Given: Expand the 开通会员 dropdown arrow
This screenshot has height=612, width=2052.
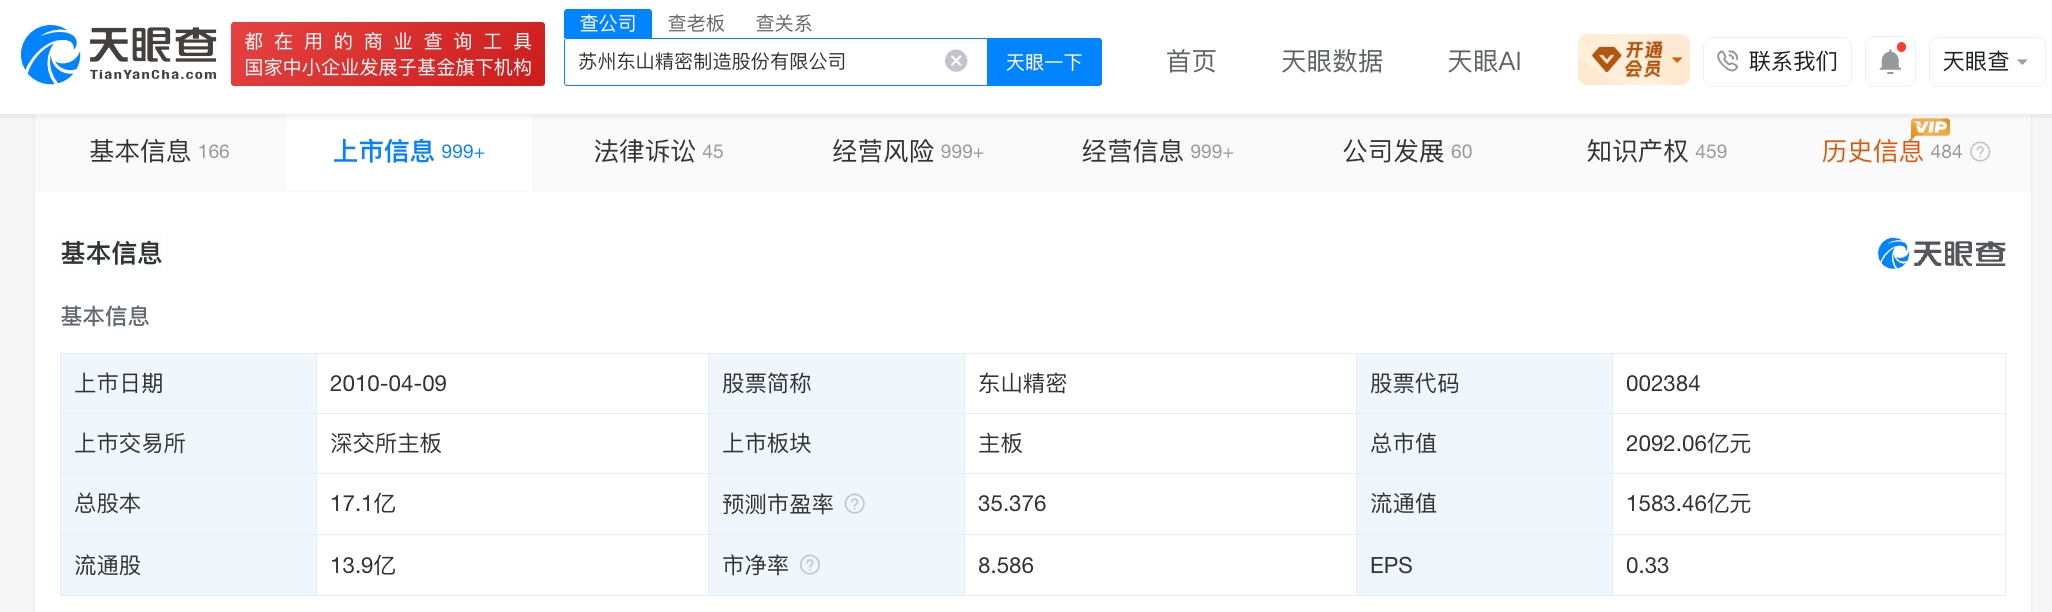Looking at the screenshot, I should pos(1677,60).
